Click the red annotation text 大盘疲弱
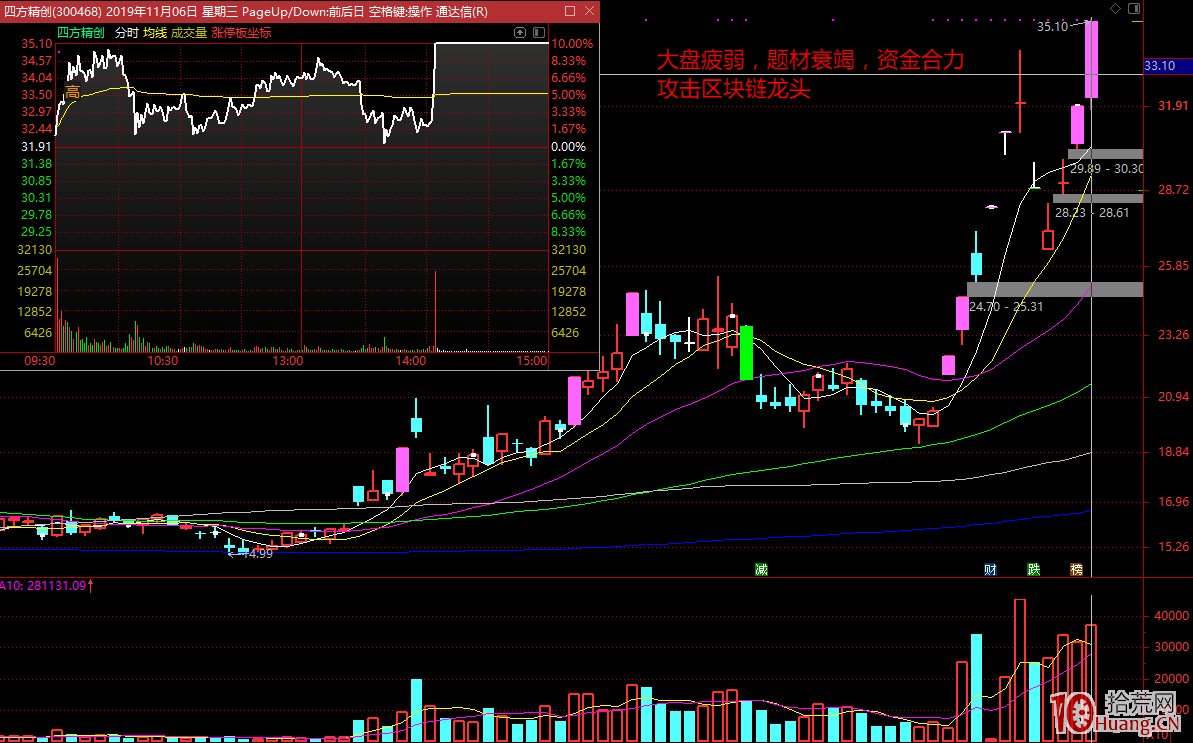Screen dimensions: 1193x743 click(x=705, y=60)
